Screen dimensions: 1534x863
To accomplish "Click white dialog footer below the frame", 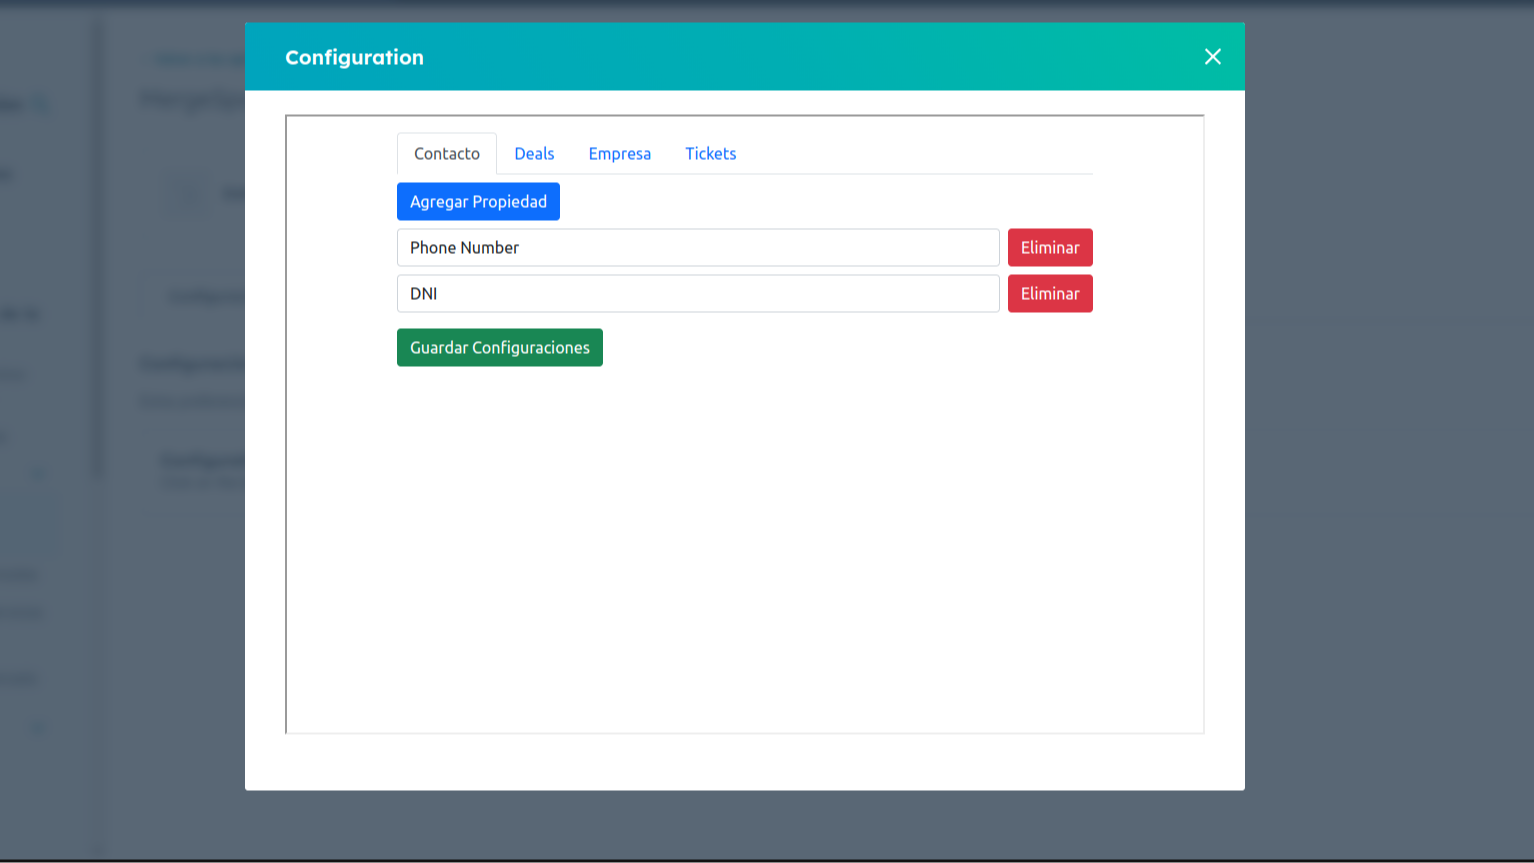I will [x=745, y=762].
